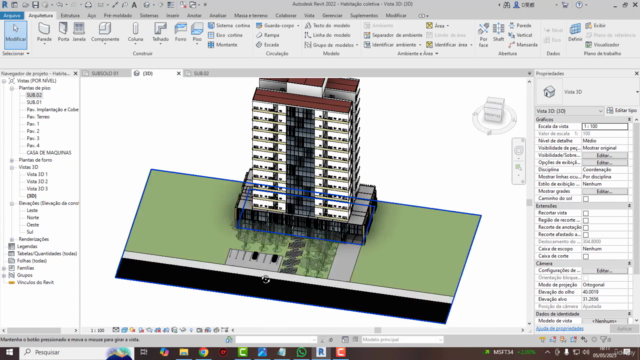The width and height of the screenshot is (640, 360).
Task: Open WhatsApp from the taskbar
Action: click(x=301, y=352)
